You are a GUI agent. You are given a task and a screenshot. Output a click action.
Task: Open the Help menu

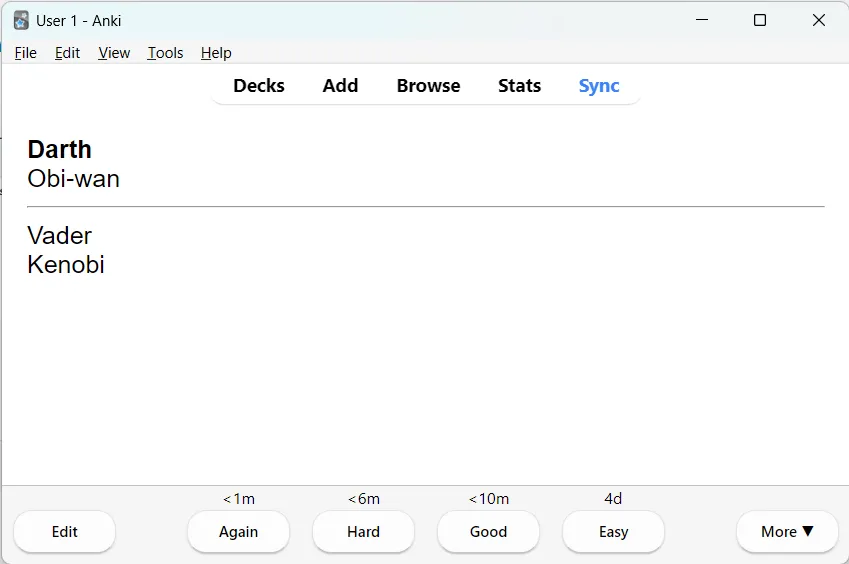pyautogui.click(x=216, y=53)
